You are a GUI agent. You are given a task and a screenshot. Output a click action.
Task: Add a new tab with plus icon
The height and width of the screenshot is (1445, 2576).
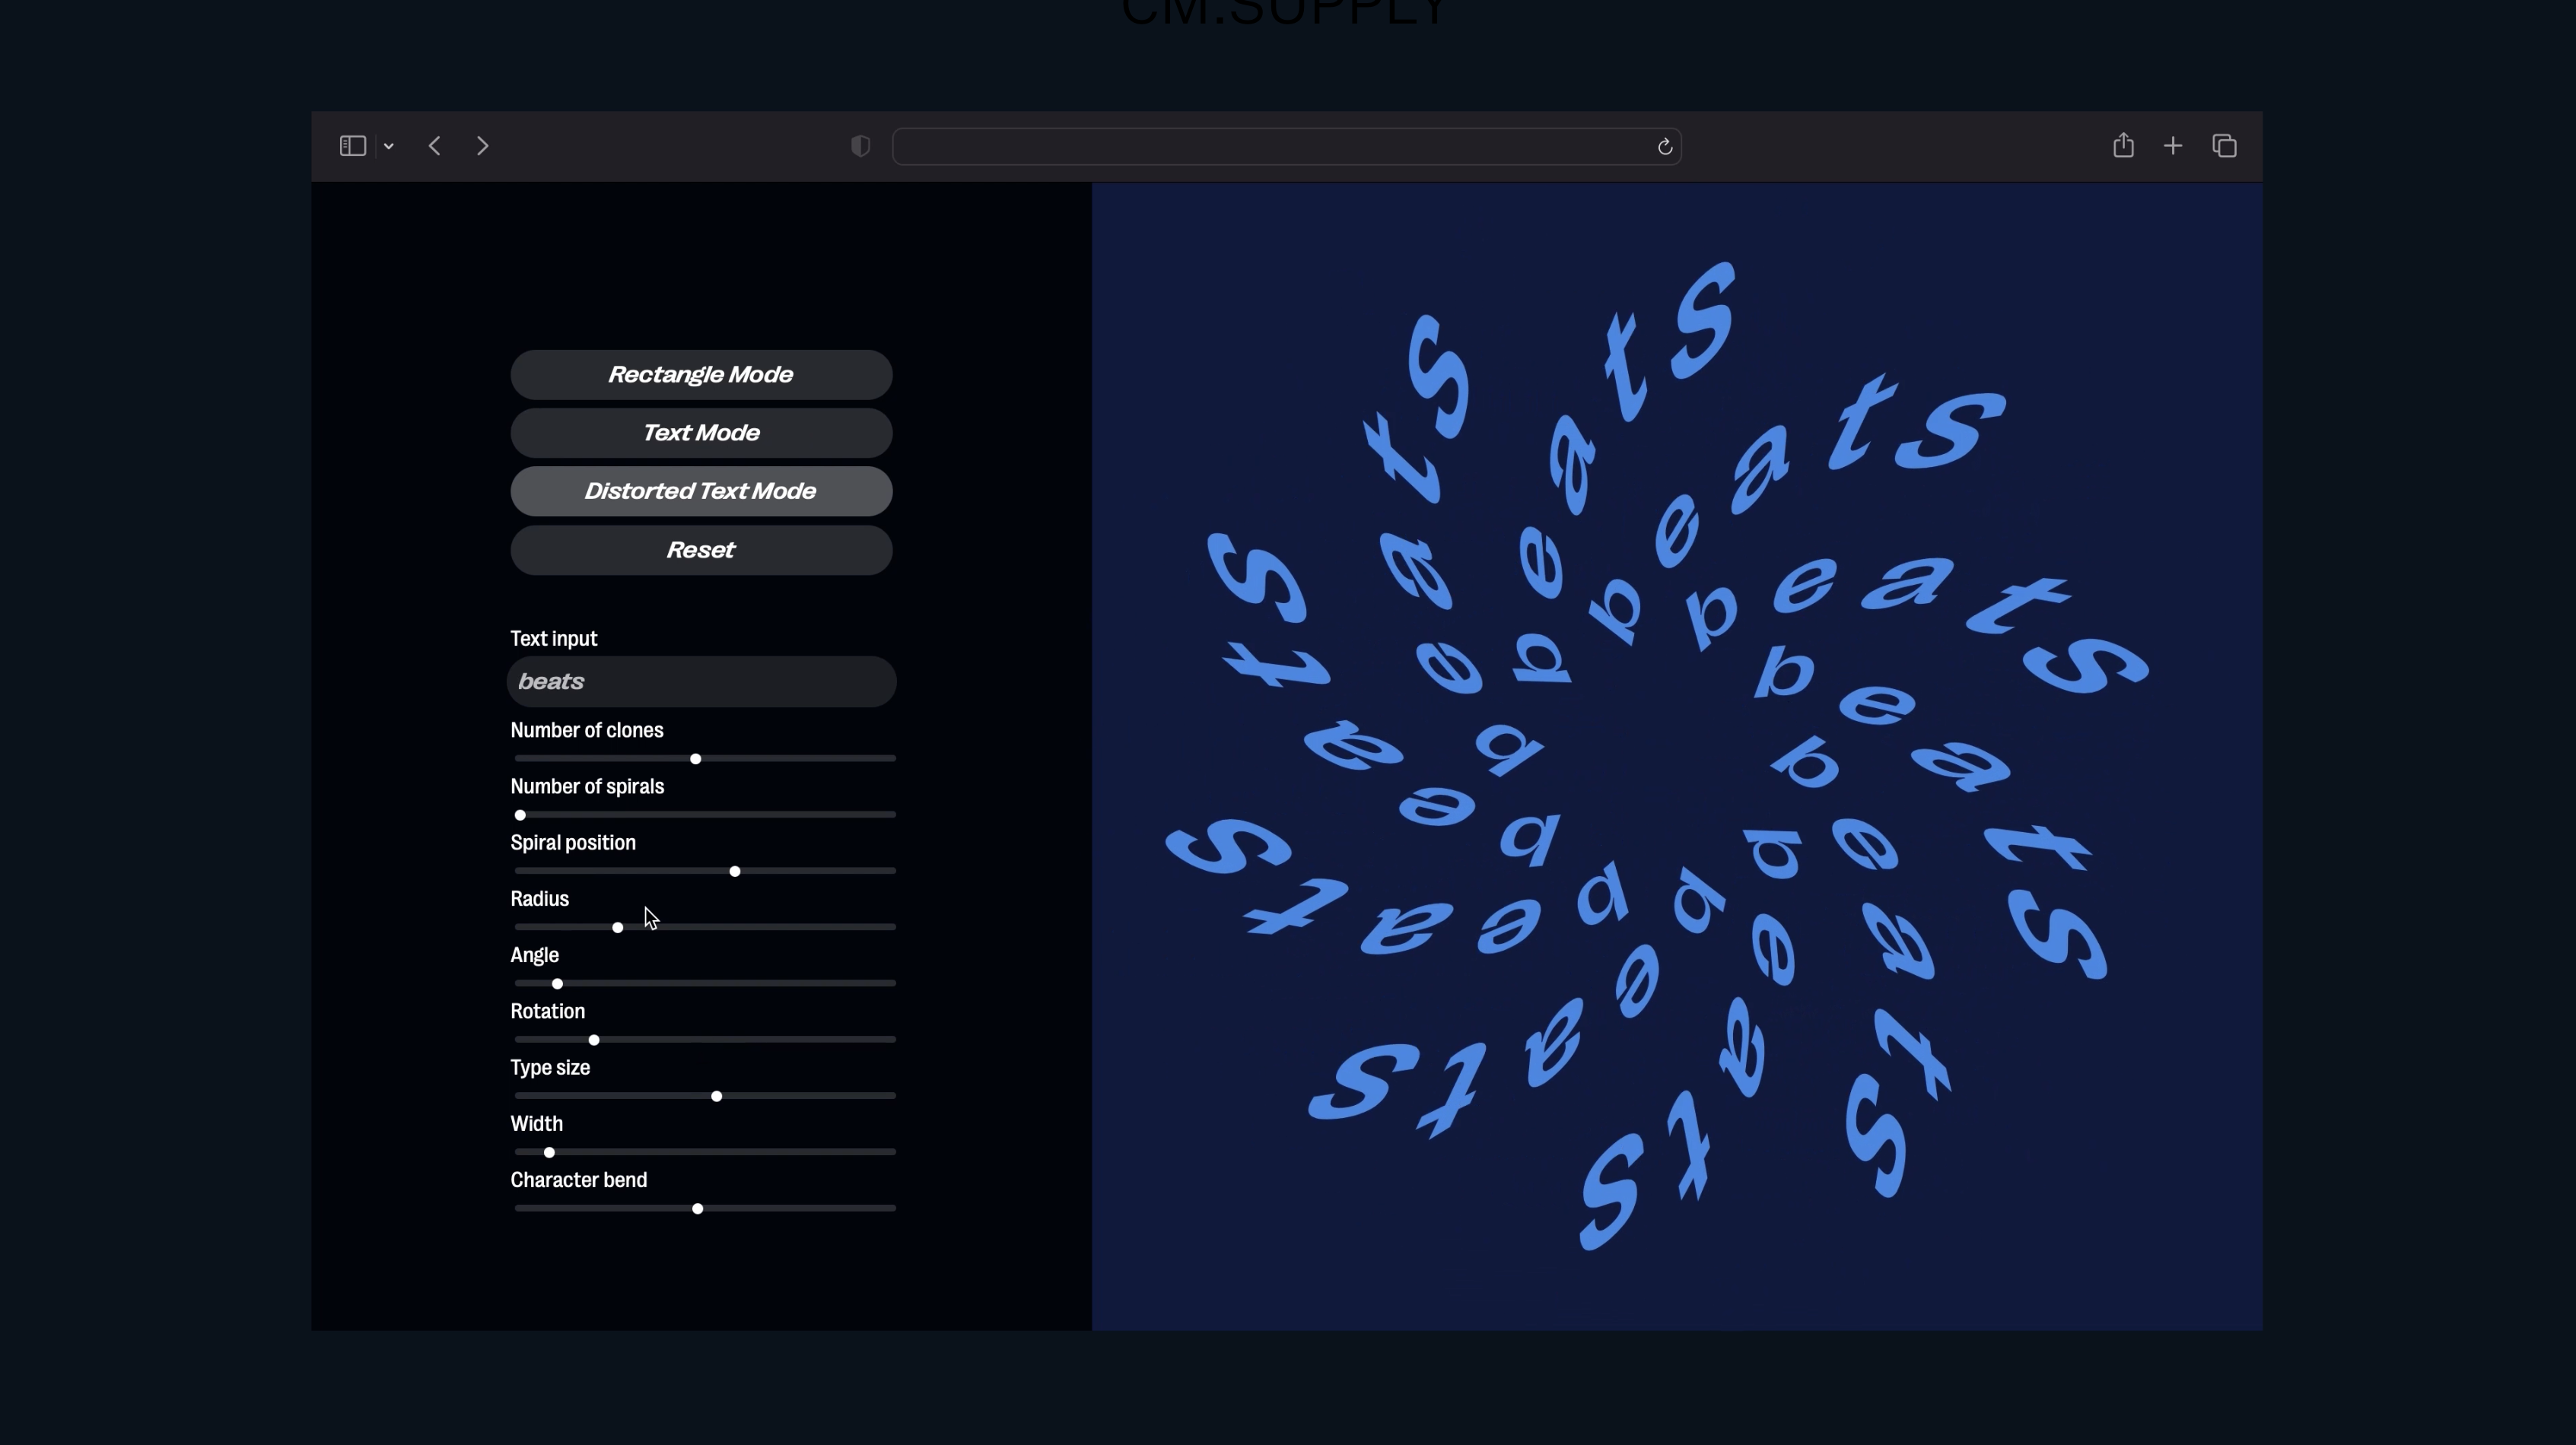click(2173, 146)
